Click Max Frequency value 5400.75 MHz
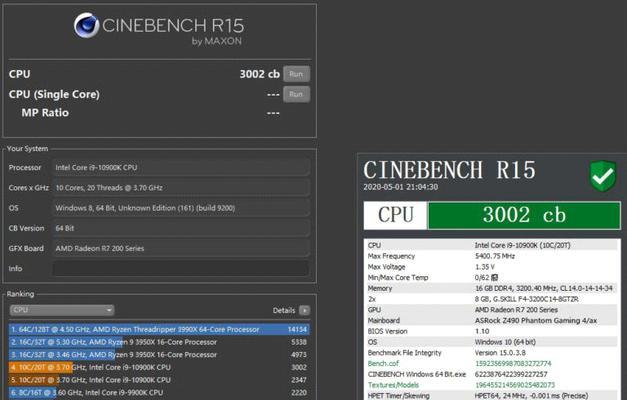The height and width of the screenshot is (400, 627). coord(495,256)
